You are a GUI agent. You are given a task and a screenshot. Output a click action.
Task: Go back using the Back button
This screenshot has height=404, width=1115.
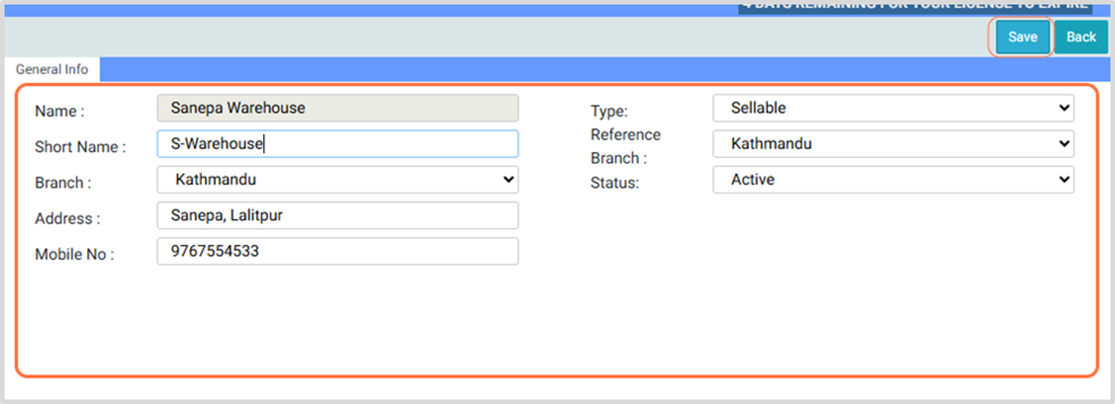point(1081,37)
